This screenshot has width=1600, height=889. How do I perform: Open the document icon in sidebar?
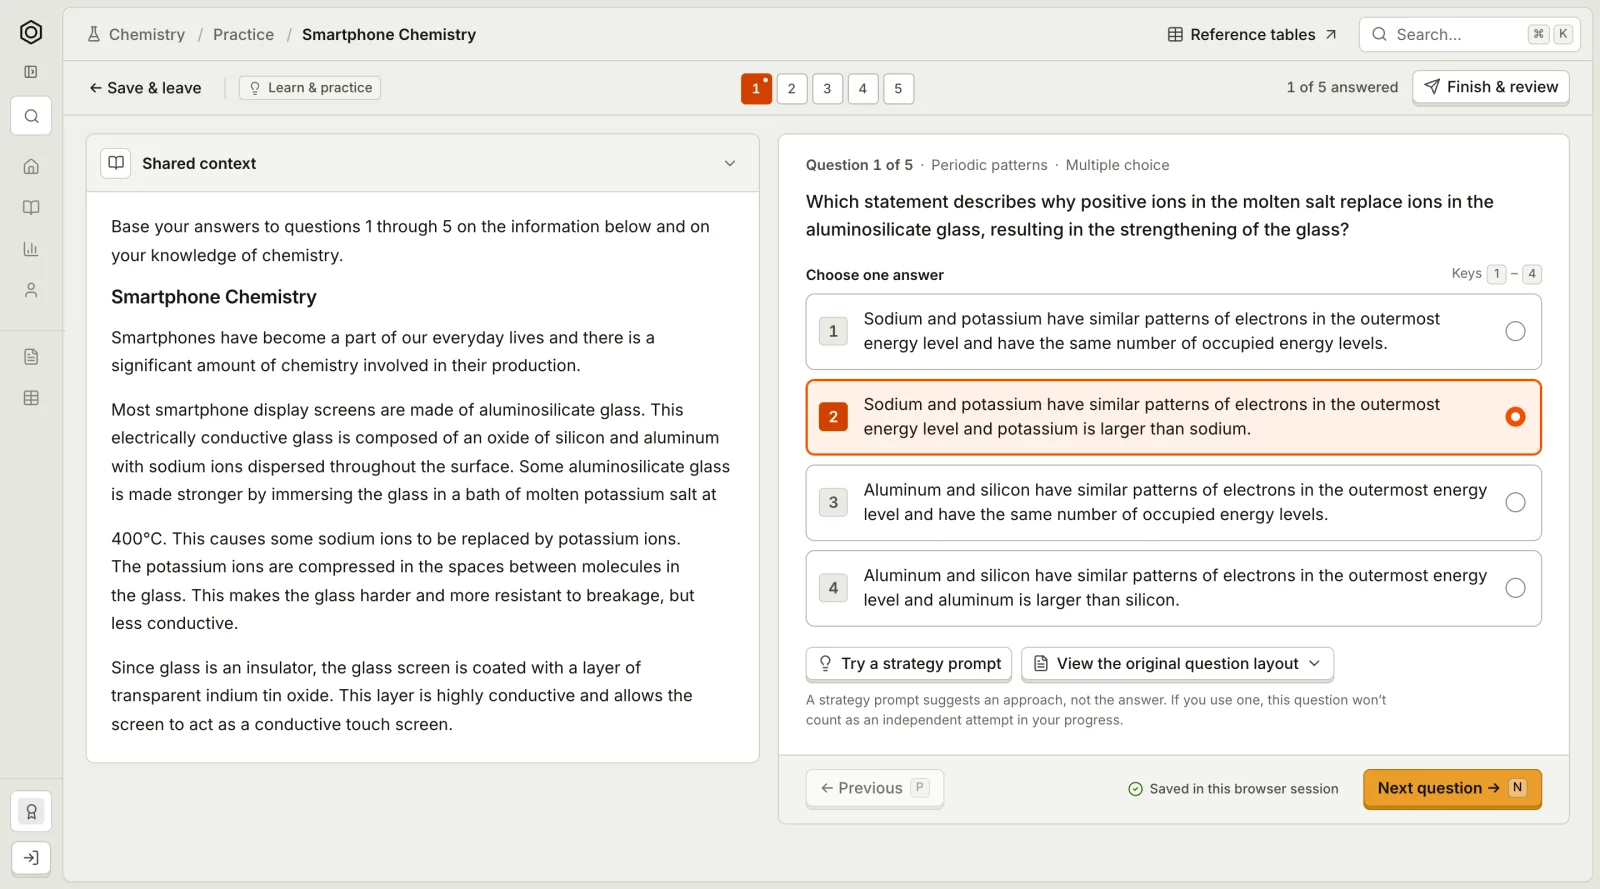tap(31, 357)
